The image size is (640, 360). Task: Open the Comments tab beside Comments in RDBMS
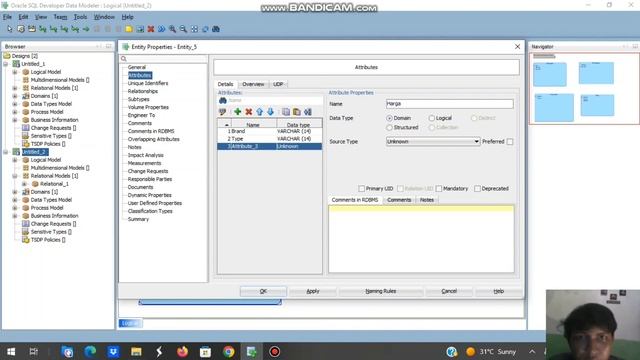click(x=399, y=200)
